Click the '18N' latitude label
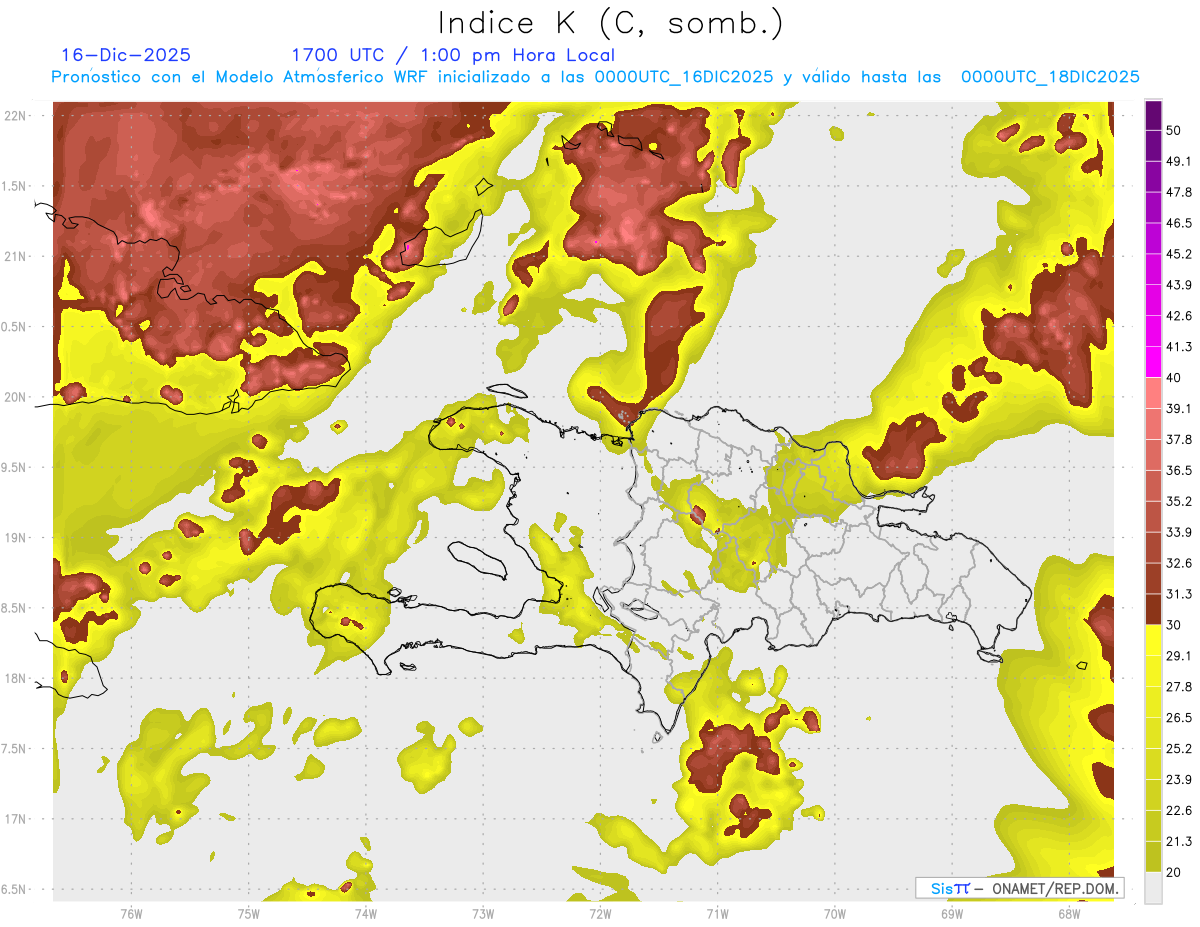Viewport: 1200px width, 927px height. [x=16, y=678]
